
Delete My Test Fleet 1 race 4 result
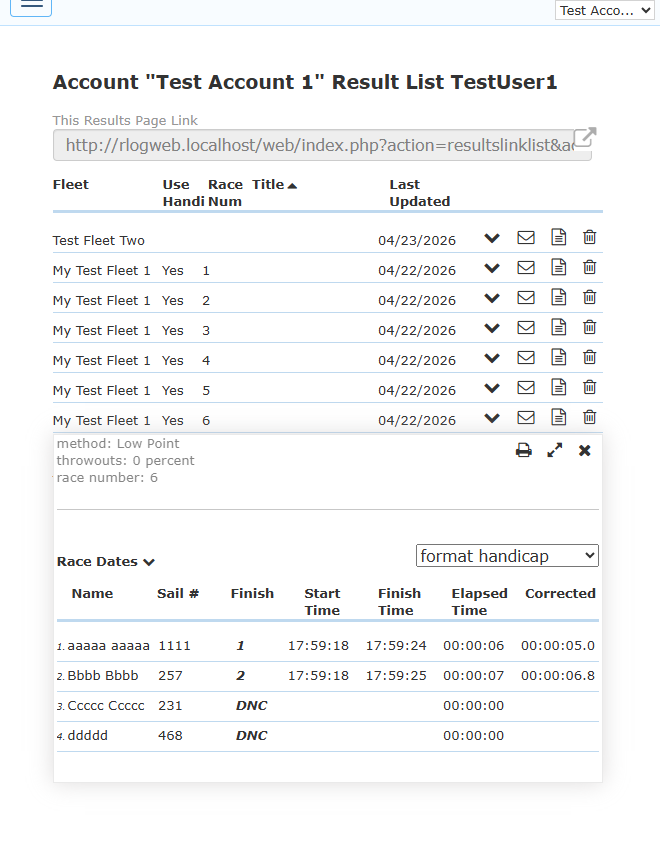coord(590,358)
